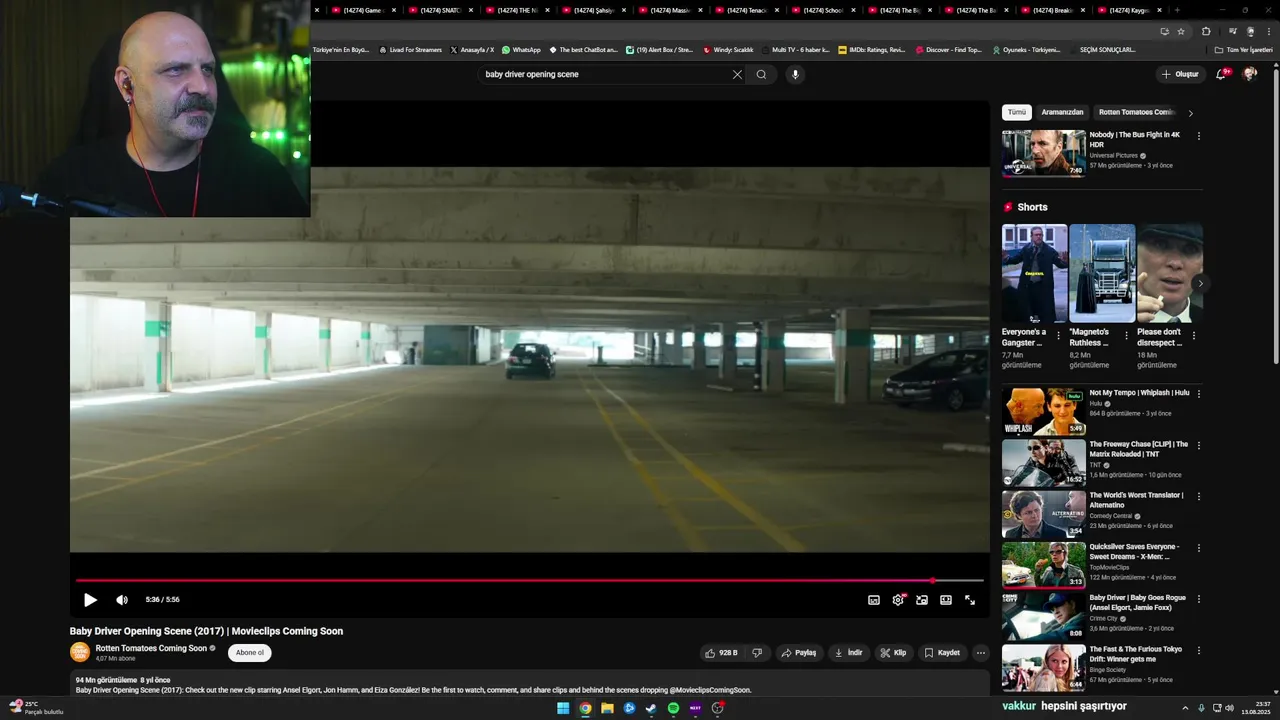Open World's Worst Translator video
Image resolution: width=1280 pixels, height=720 pixels.
[x=1044, y=514]
